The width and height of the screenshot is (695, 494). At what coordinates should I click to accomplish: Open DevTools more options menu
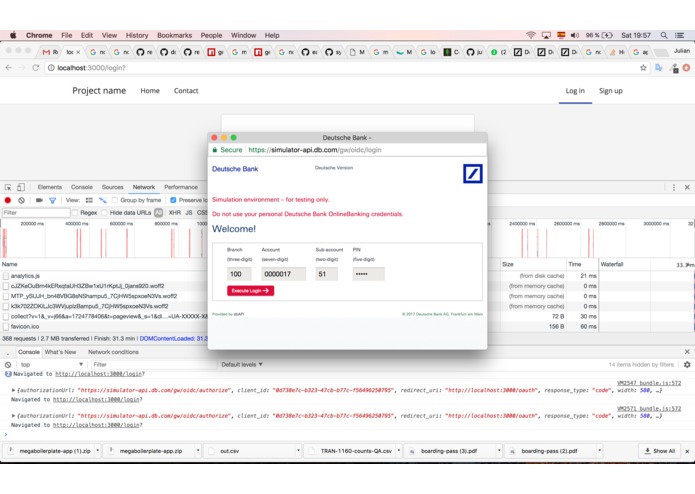(674, 187)
